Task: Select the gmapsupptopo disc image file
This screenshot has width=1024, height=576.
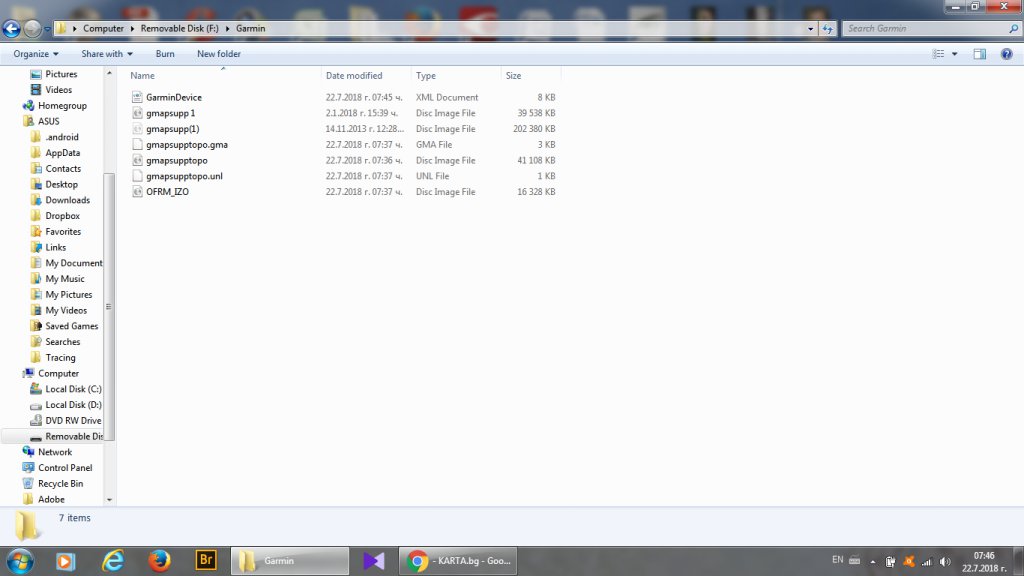Action: click(x=176, y=160)
